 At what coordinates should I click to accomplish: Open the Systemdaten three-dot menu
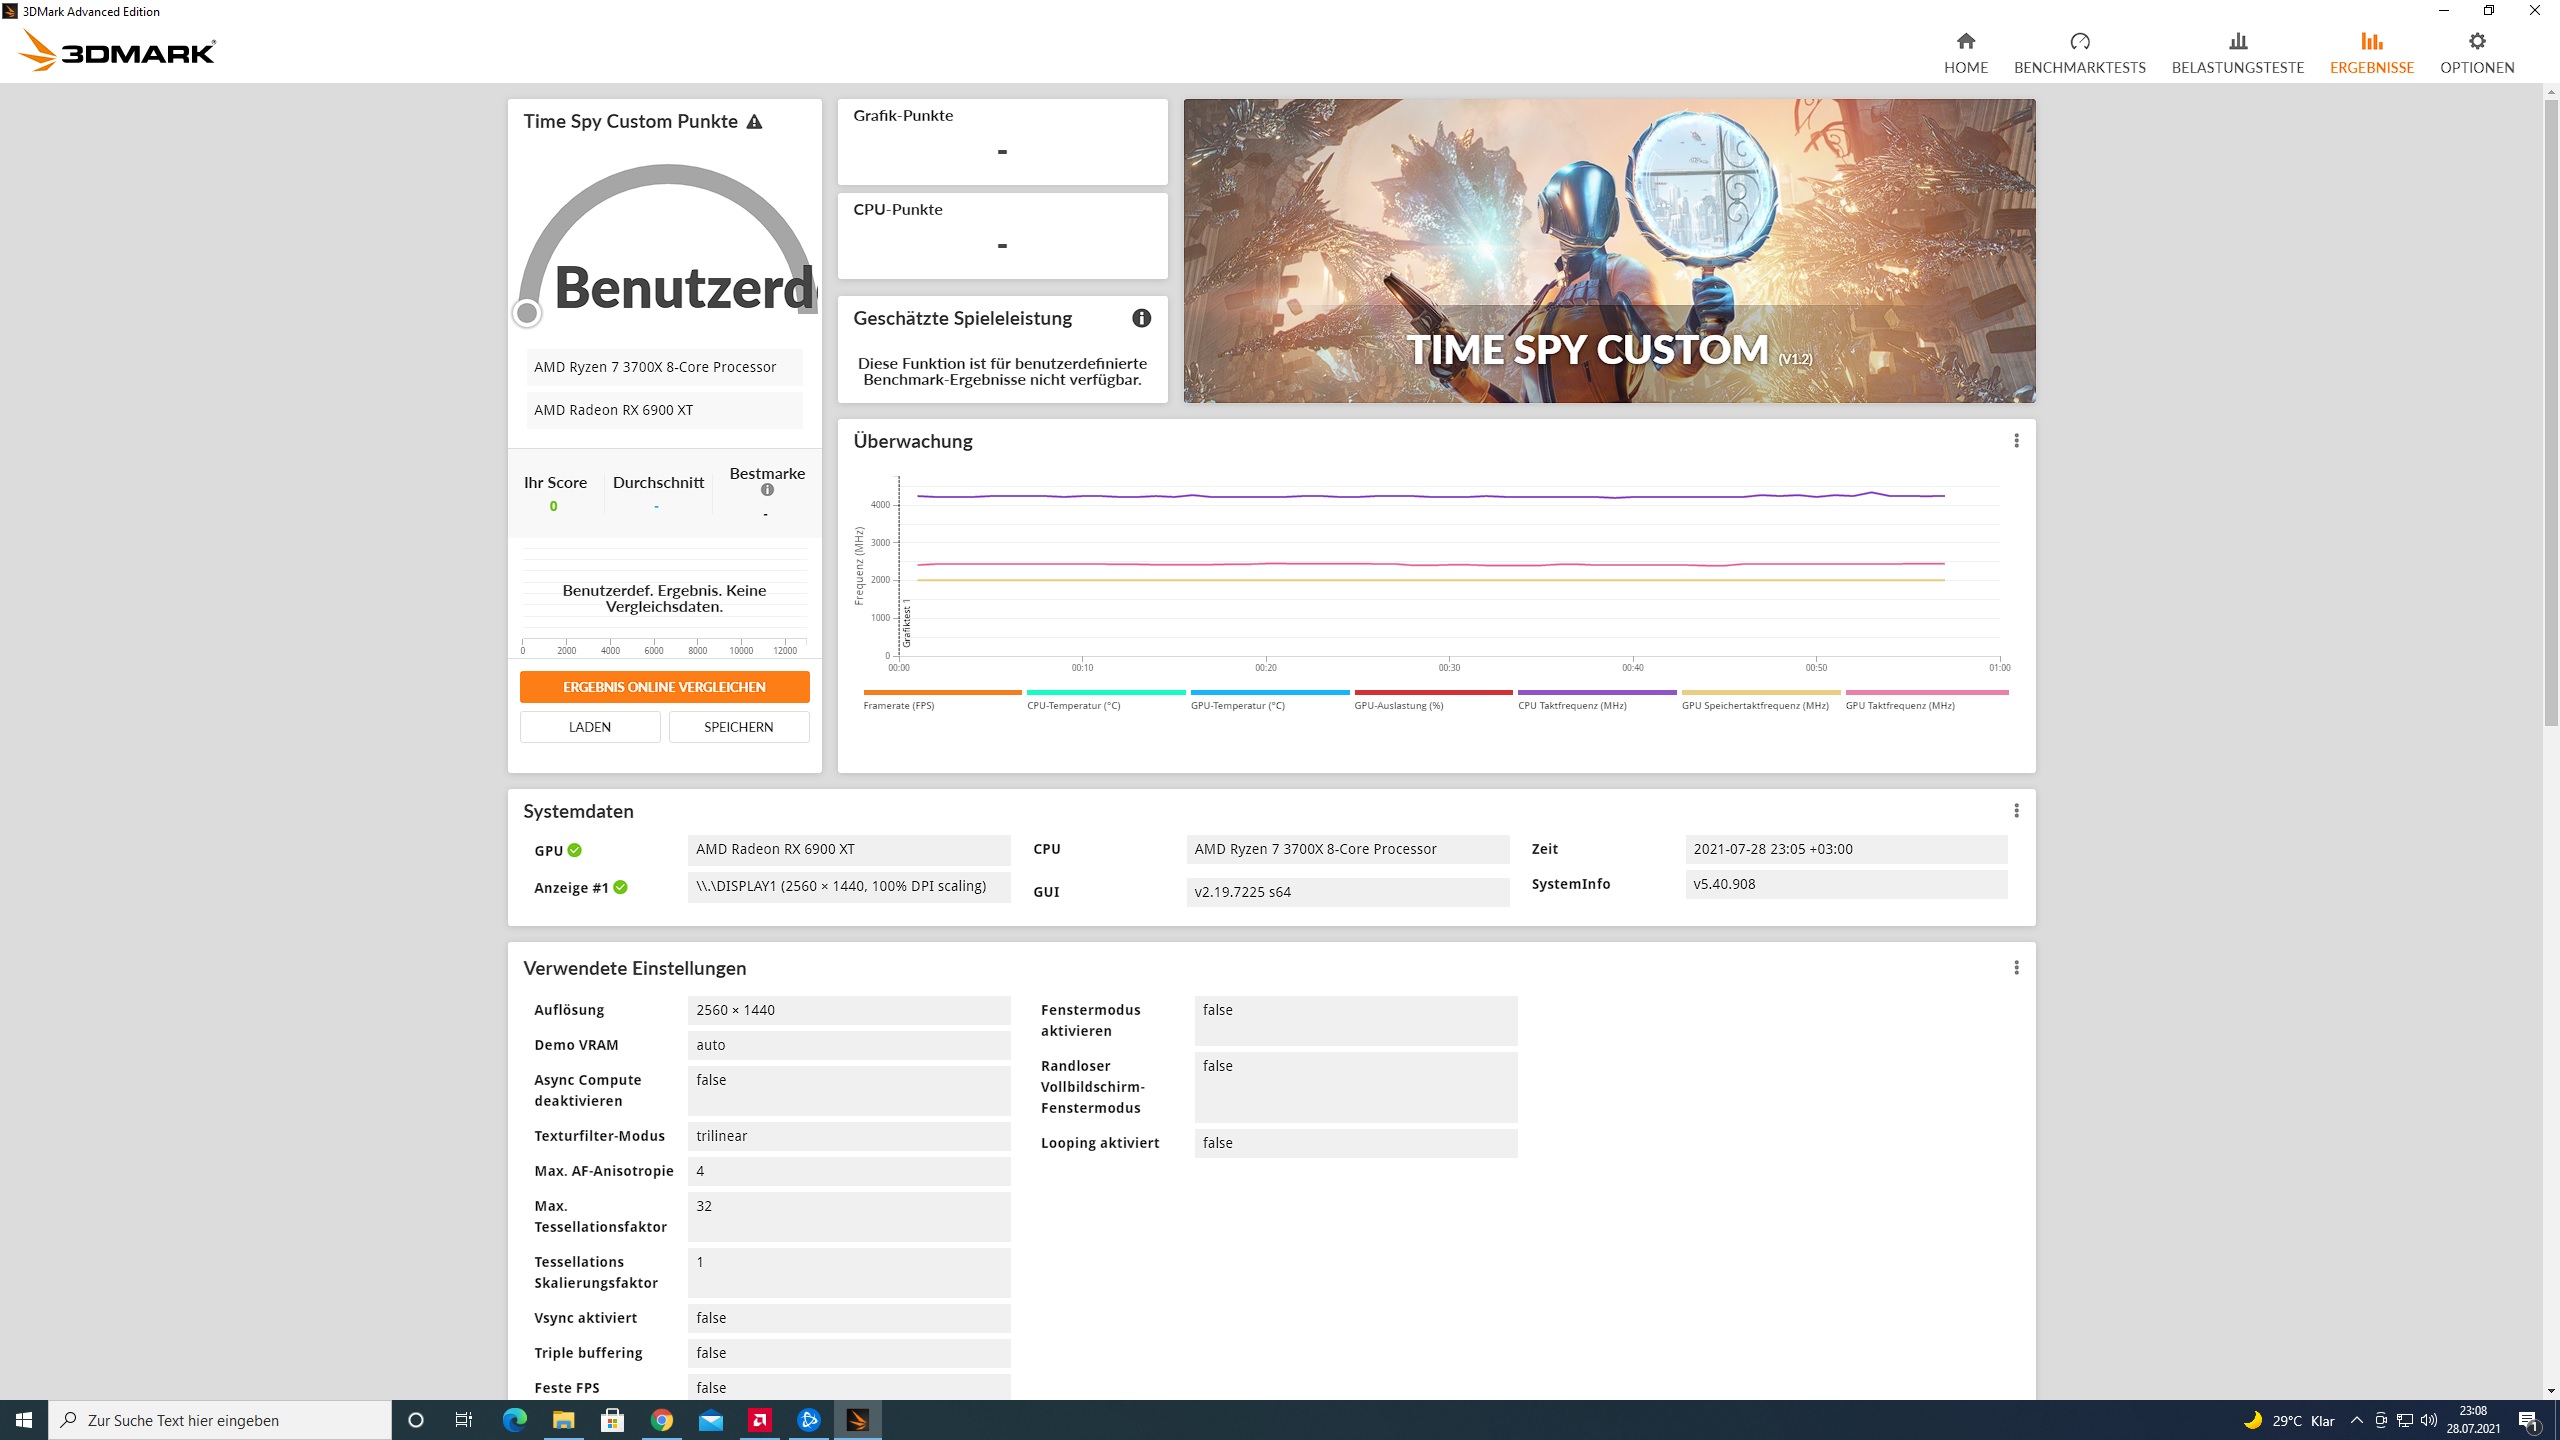pyautogui.click(x=2016, y=811)
